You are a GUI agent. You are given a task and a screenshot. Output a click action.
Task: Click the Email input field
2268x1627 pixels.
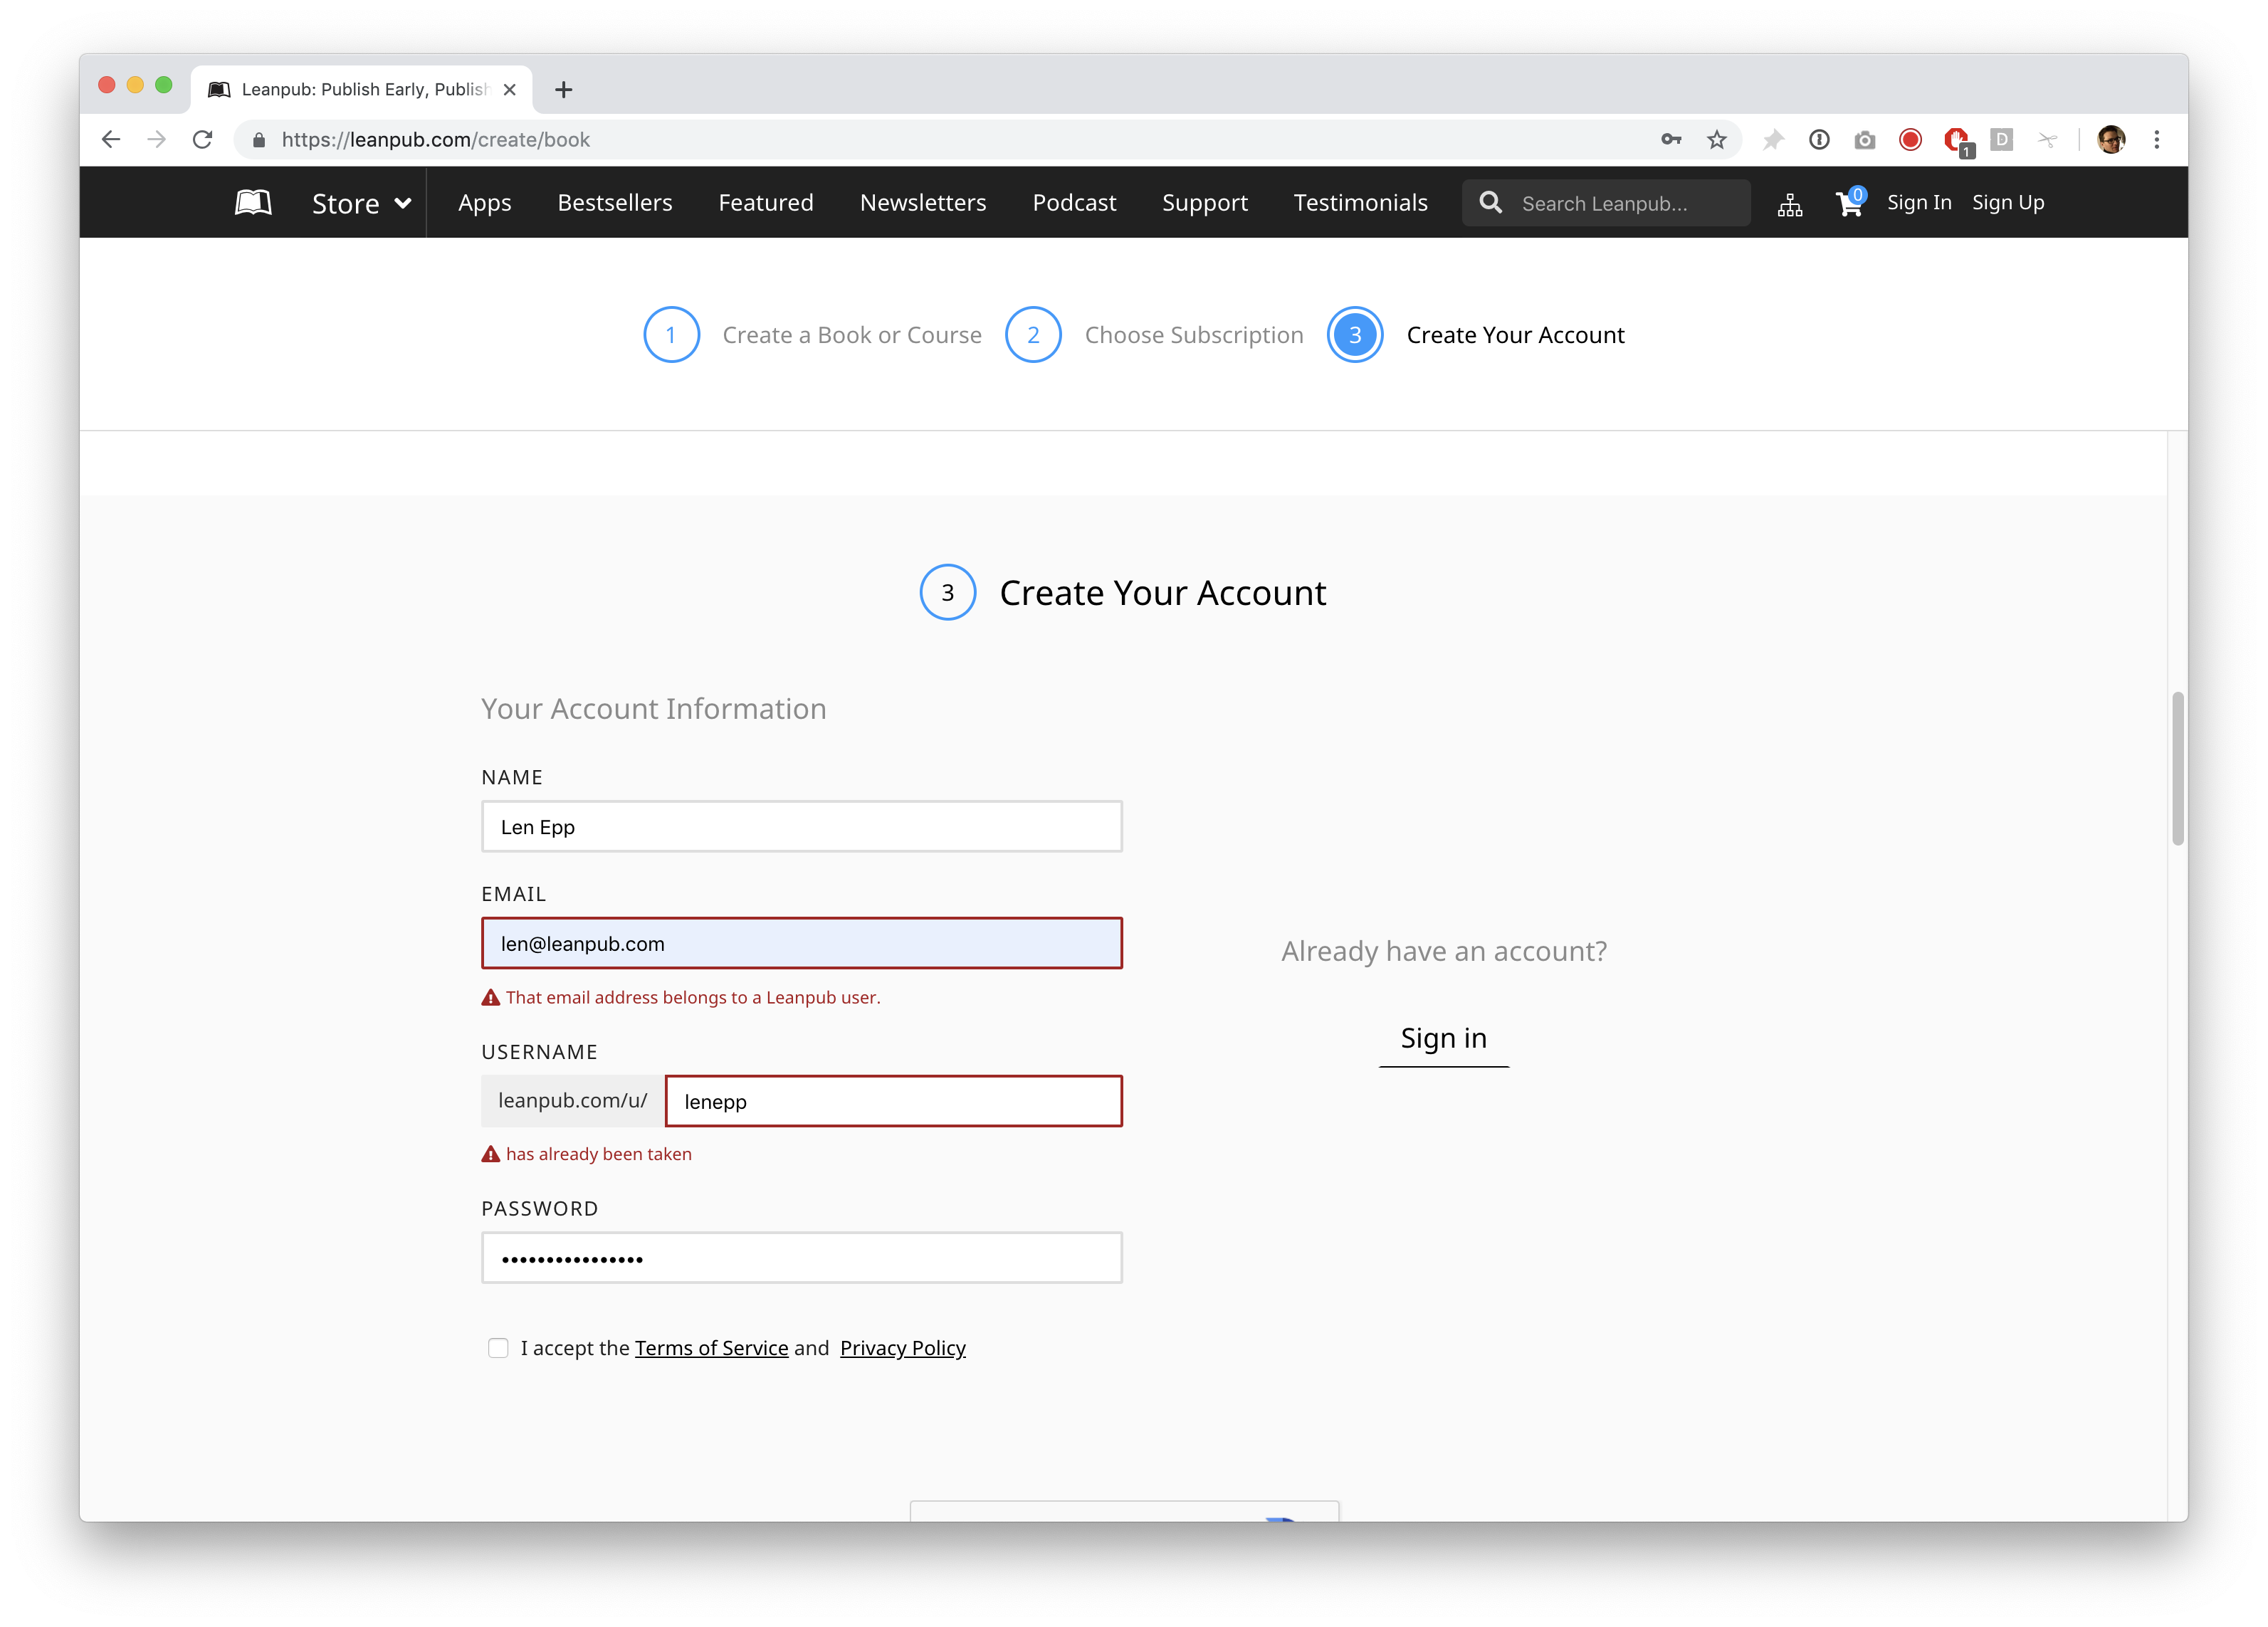[x=801, y=943]
